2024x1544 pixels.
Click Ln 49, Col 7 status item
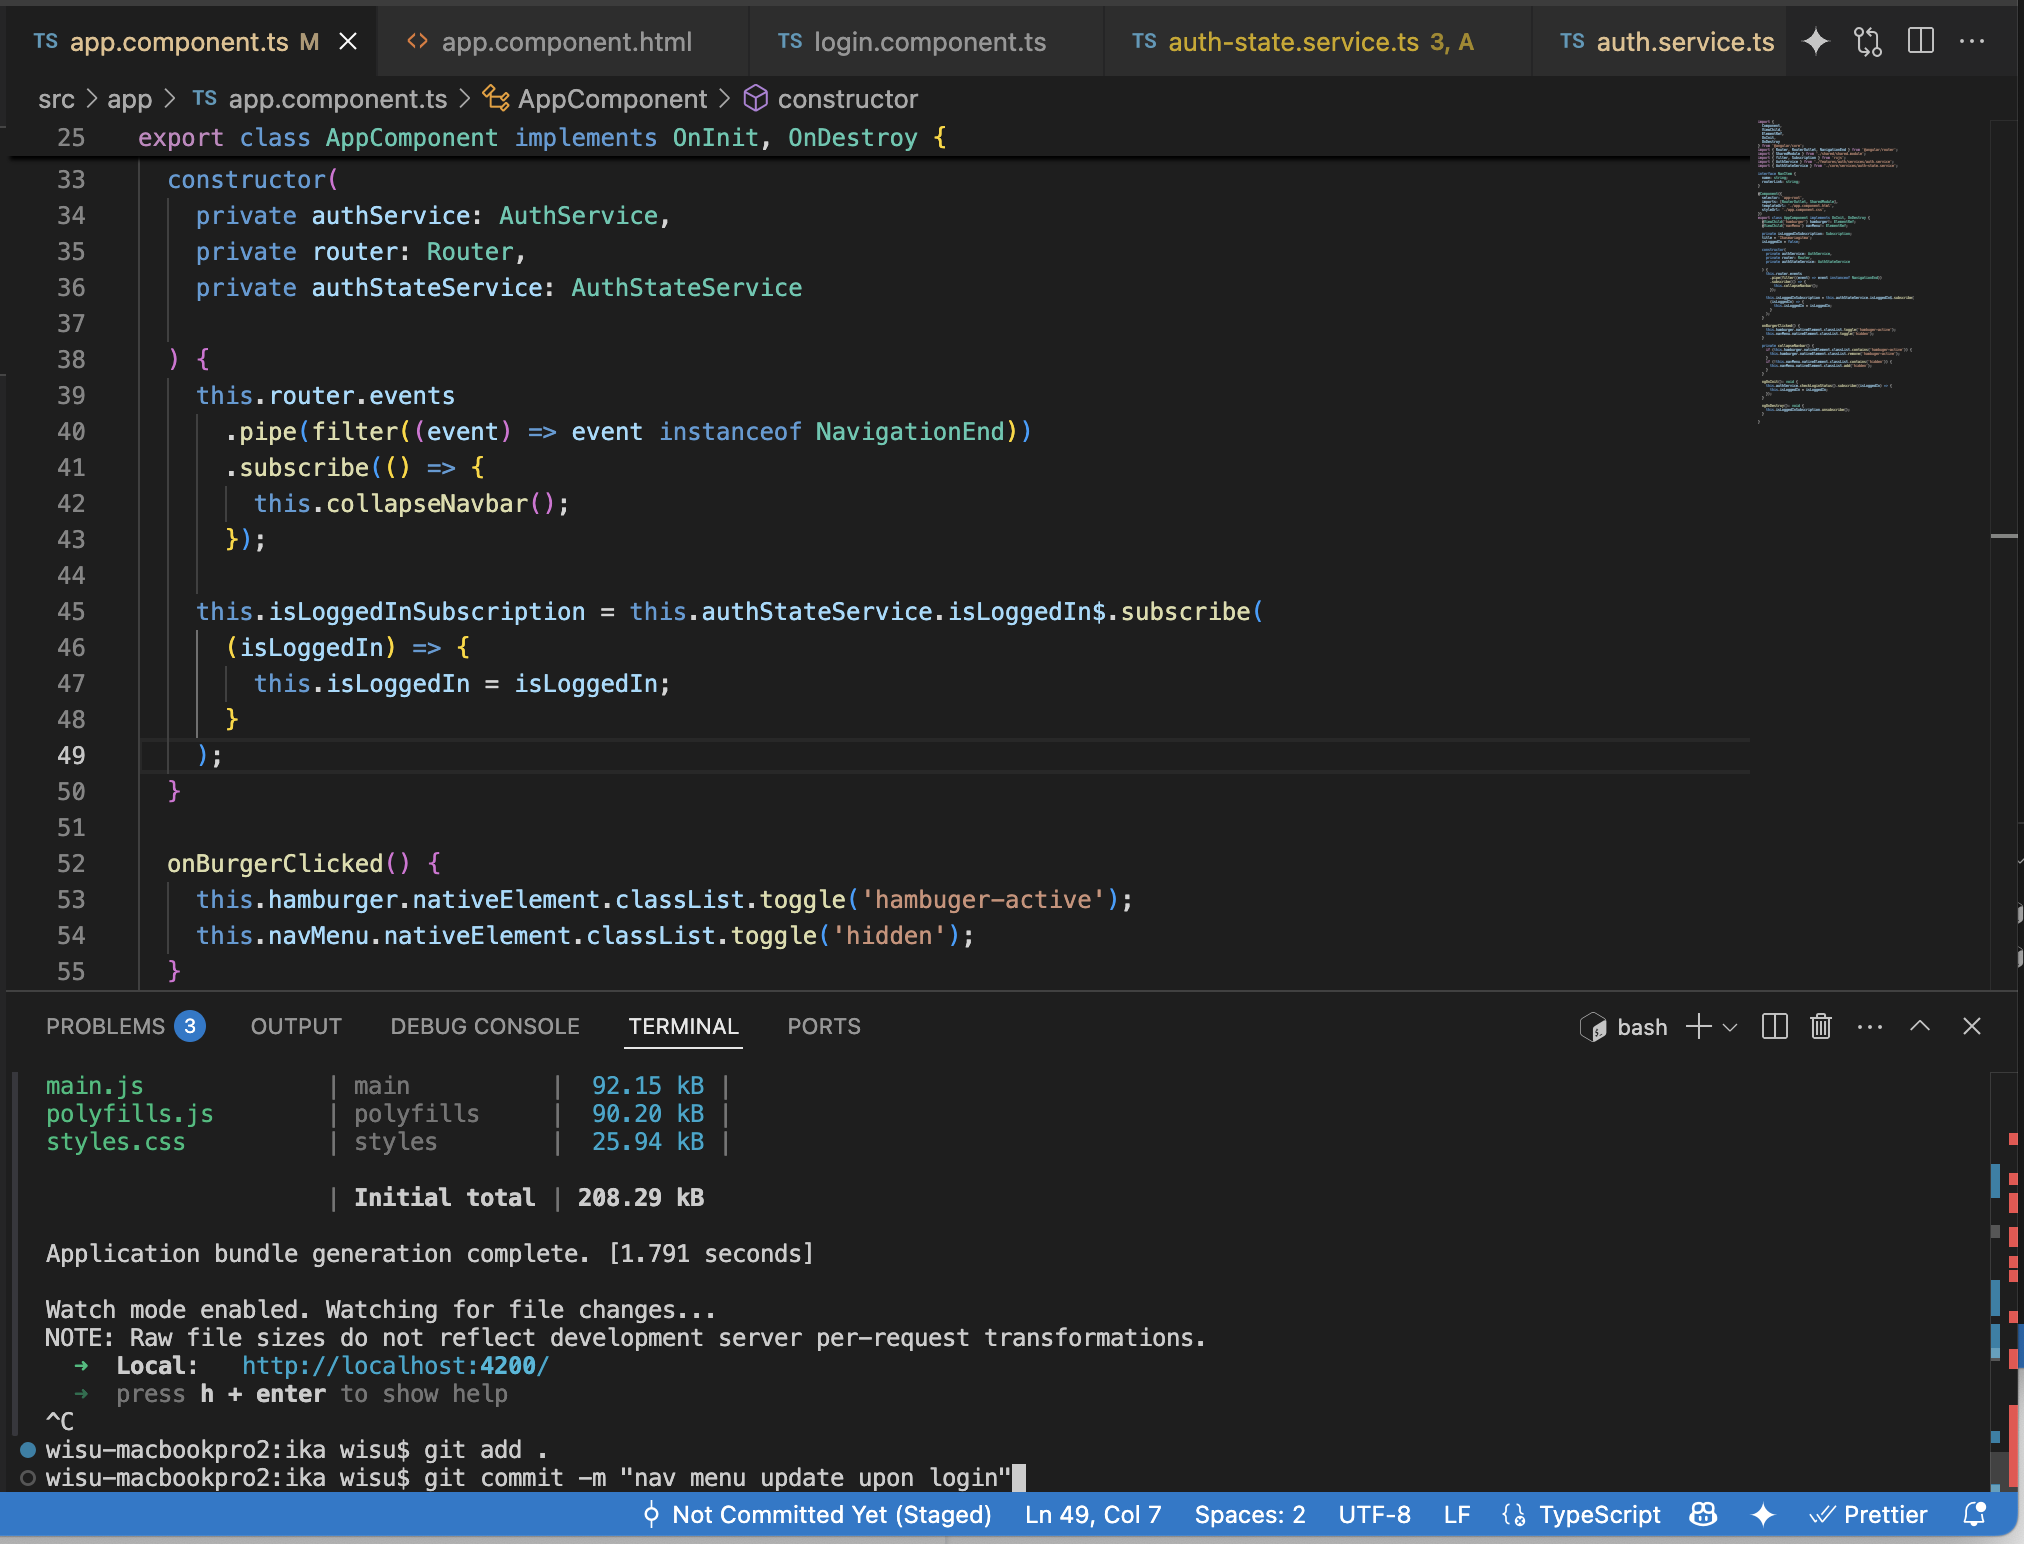[x=1093, y=1514]
